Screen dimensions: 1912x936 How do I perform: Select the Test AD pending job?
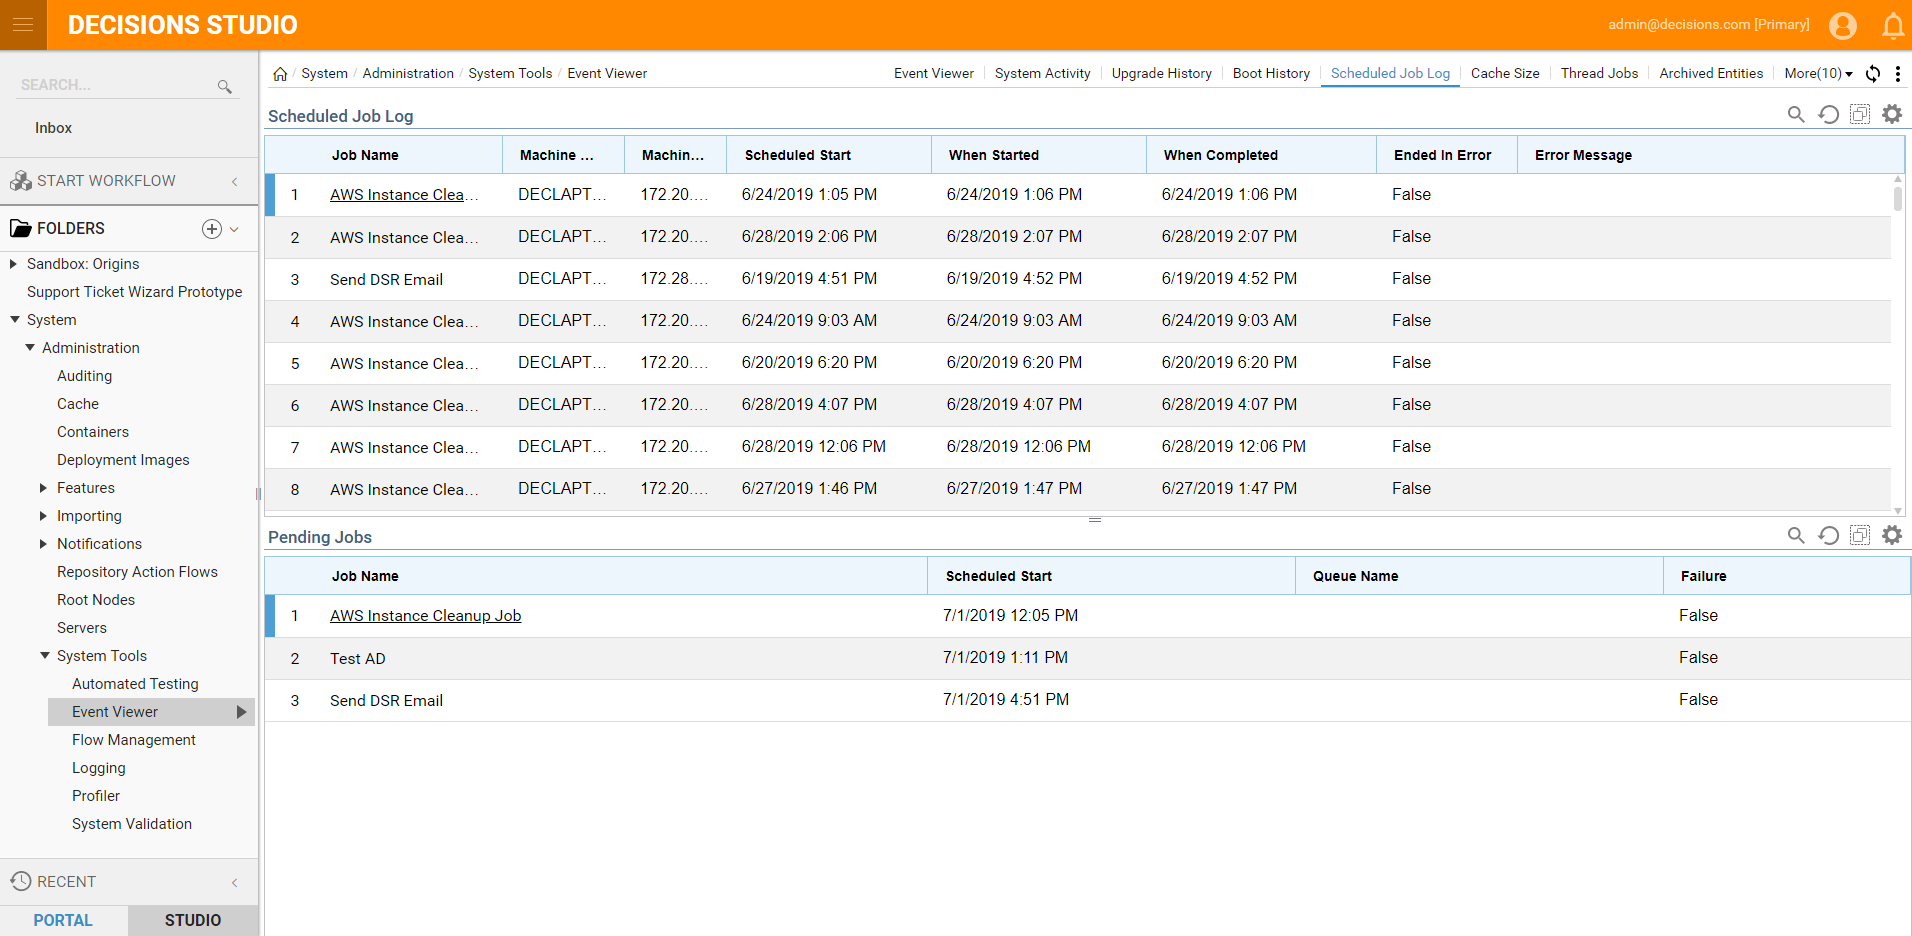(x=1088, y=658)
